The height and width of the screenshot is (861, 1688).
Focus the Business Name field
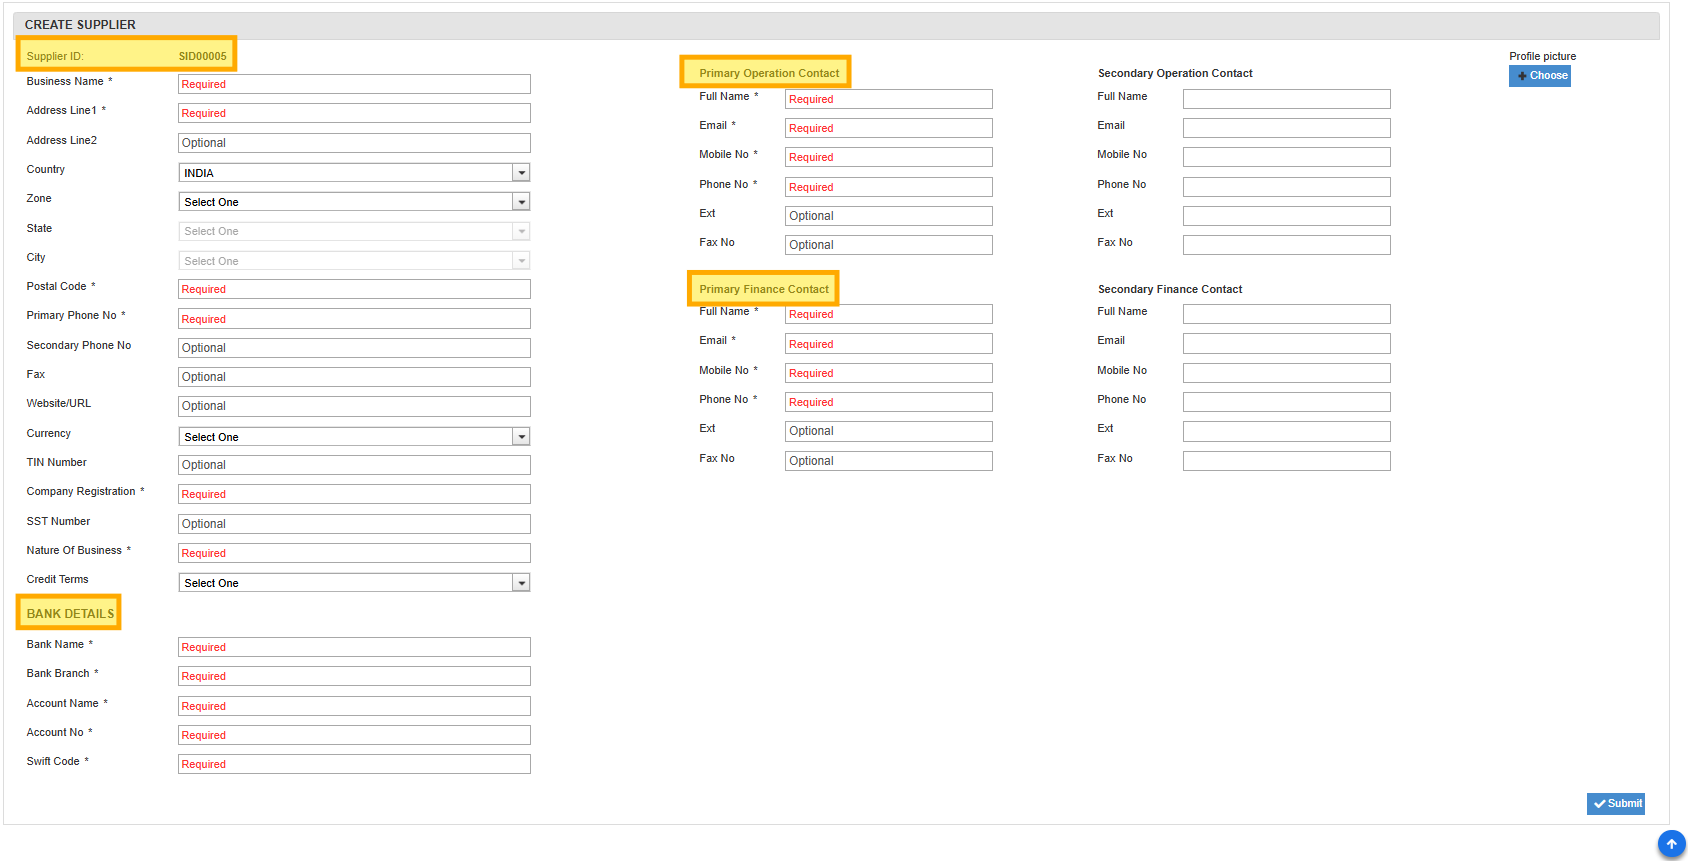tap(354, 84)
